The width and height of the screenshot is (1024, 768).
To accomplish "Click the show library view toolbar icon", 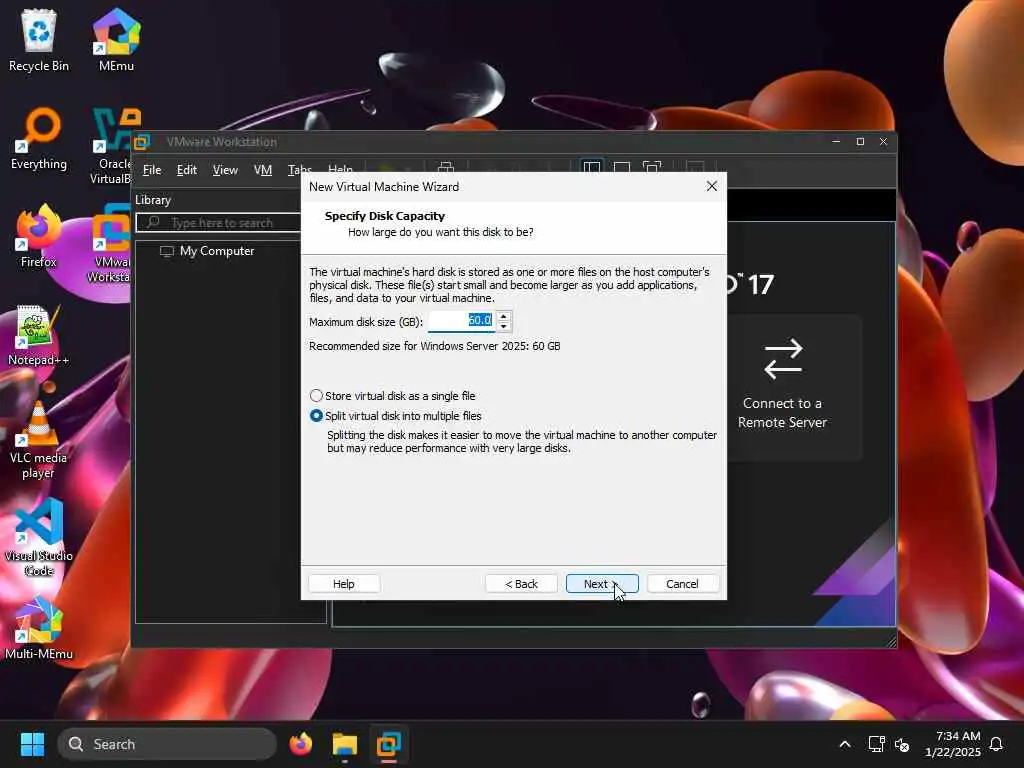I will point(592,167).
